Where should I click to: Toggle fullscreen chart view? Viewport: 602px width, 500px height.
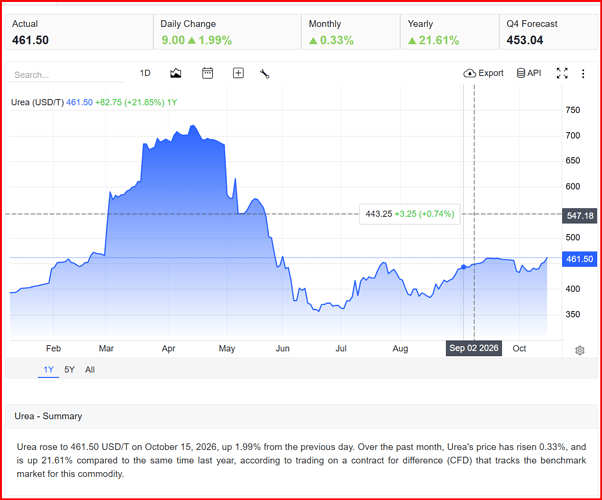coord(562,73)
